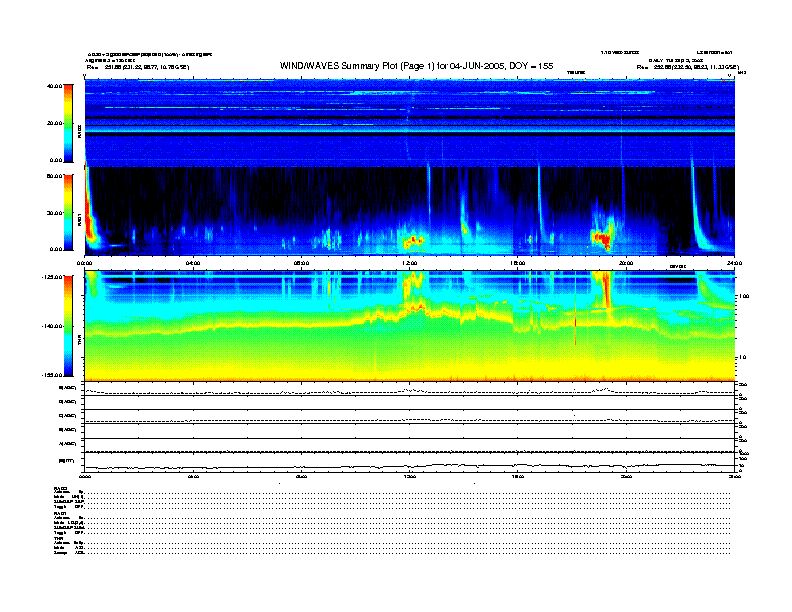Click the 24:00 tick label under RAD1 spectrogram

[x=734, y=263]
